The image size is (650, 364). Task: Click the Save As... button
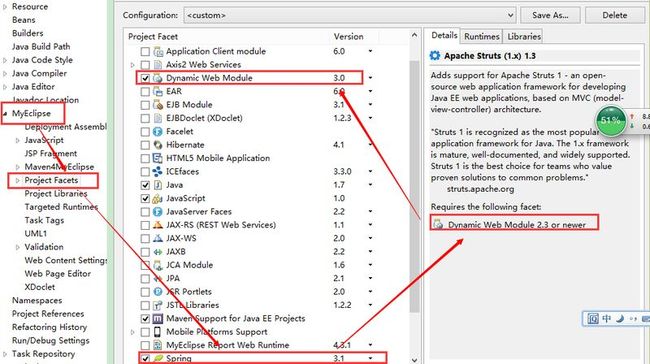[x=550, y=15]
